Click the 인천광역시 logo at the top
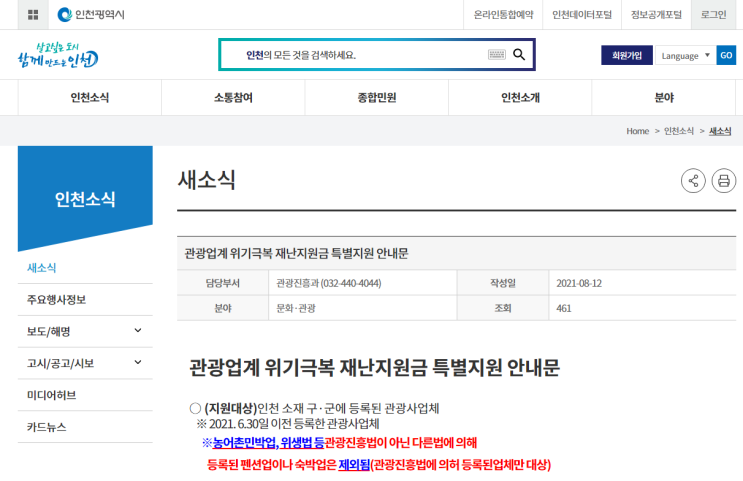Viewport: 743px width, 481px height. 91,15
